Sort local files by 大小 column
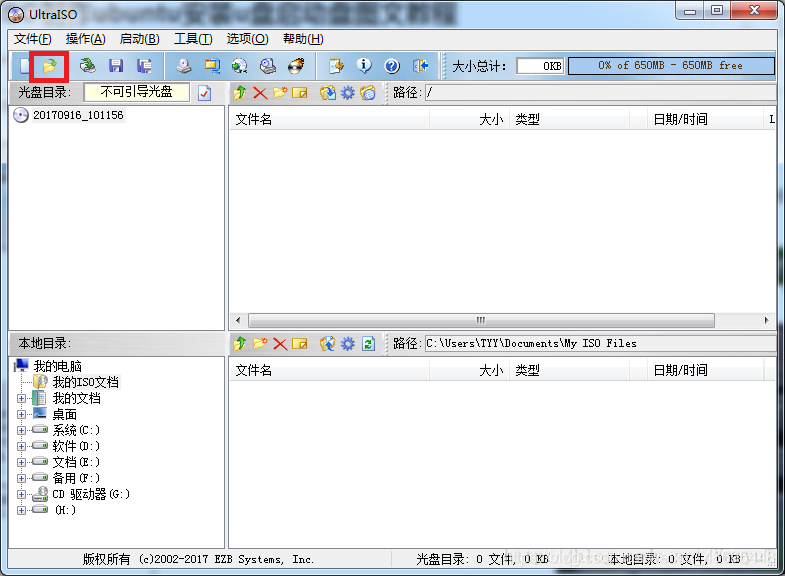Viewport: 785px width, 576px height. (x=469, y=370)
